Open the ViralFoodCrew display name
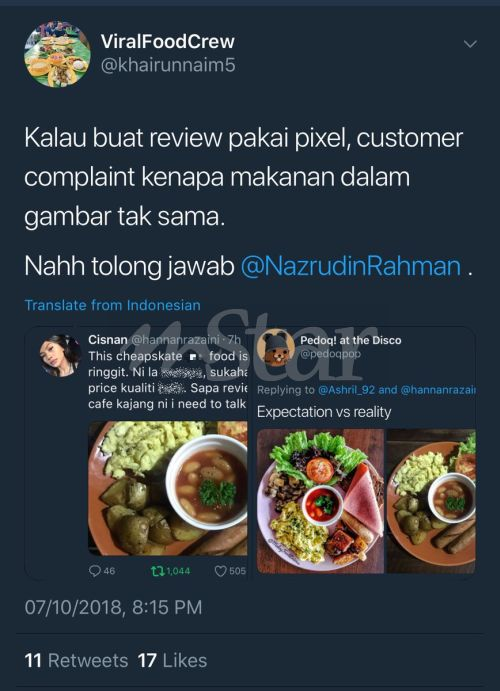 coord(167,41)
